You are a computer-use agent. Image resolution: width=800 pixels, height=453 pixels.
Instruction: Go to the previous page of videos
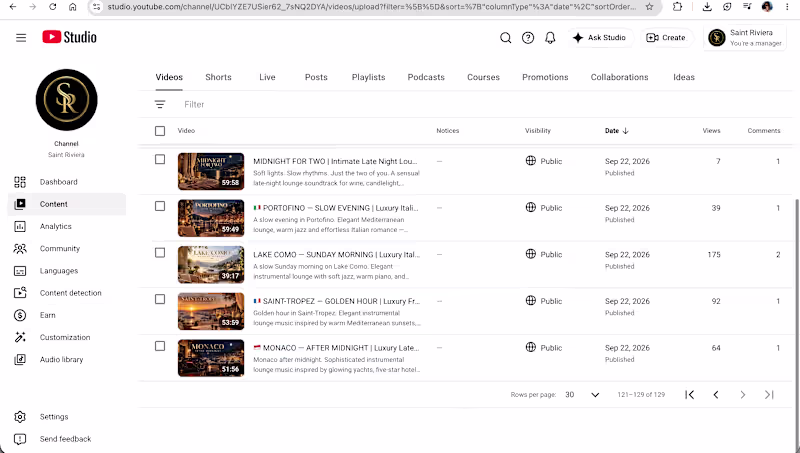coord(716,395)
